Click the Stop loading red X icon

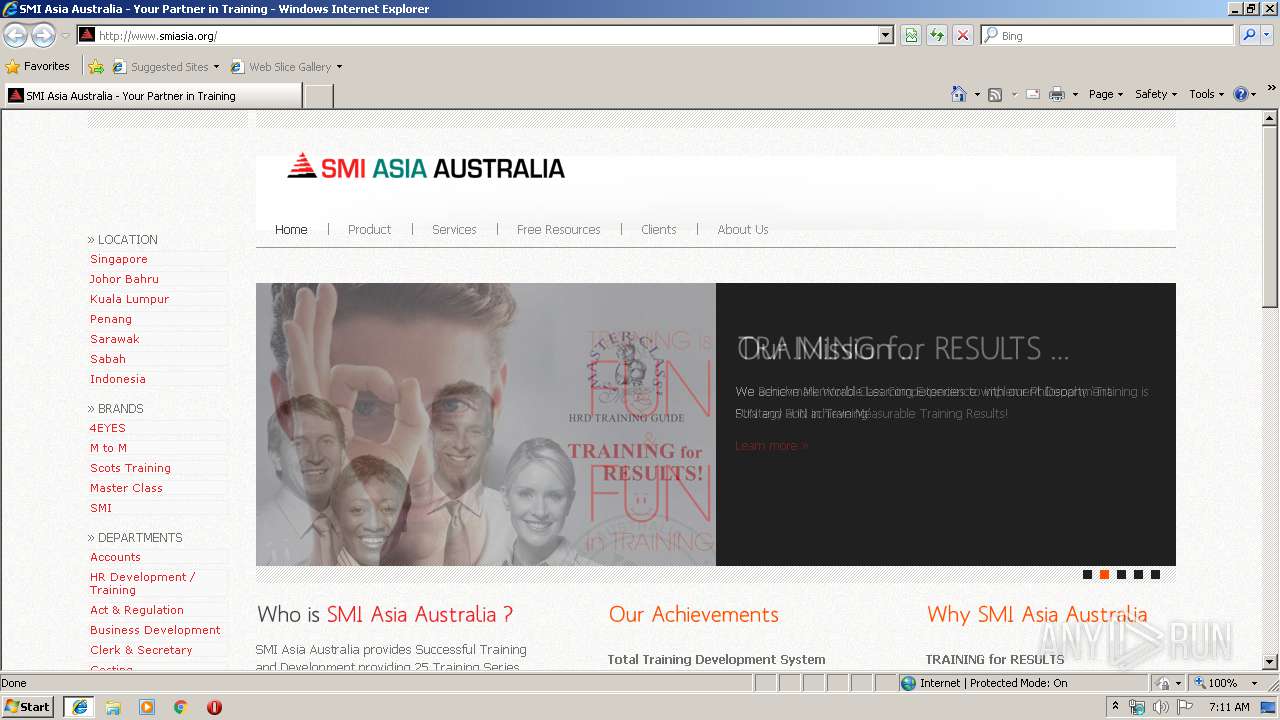[963, 35]
